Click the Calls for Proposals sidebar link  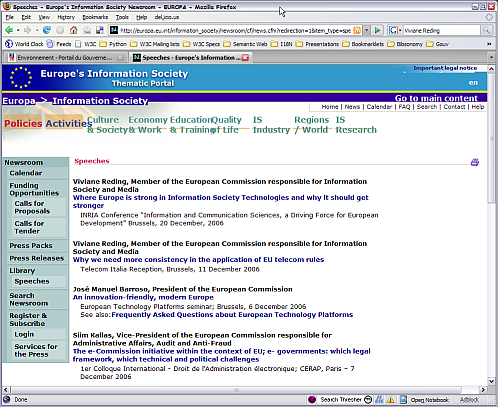32,207
